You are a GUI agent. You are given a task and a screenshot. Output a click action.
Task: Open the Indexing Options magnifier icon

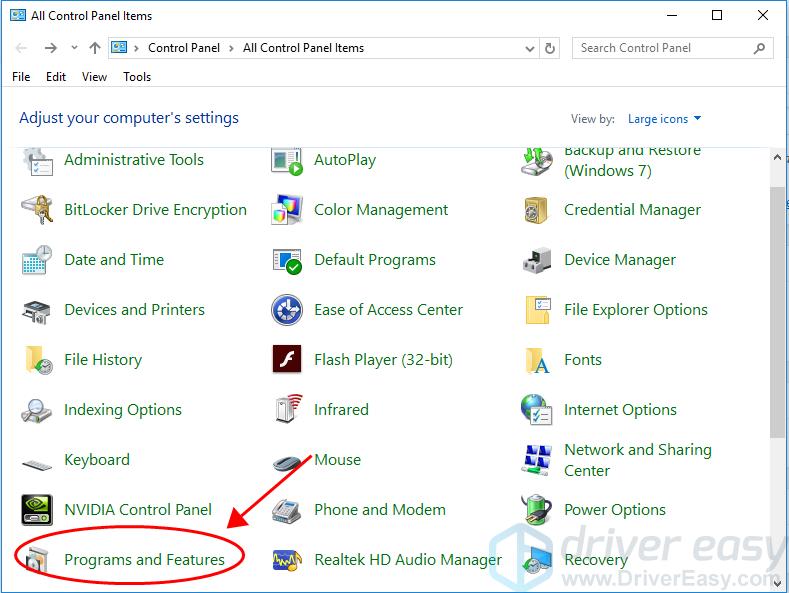tap(37, 410)
